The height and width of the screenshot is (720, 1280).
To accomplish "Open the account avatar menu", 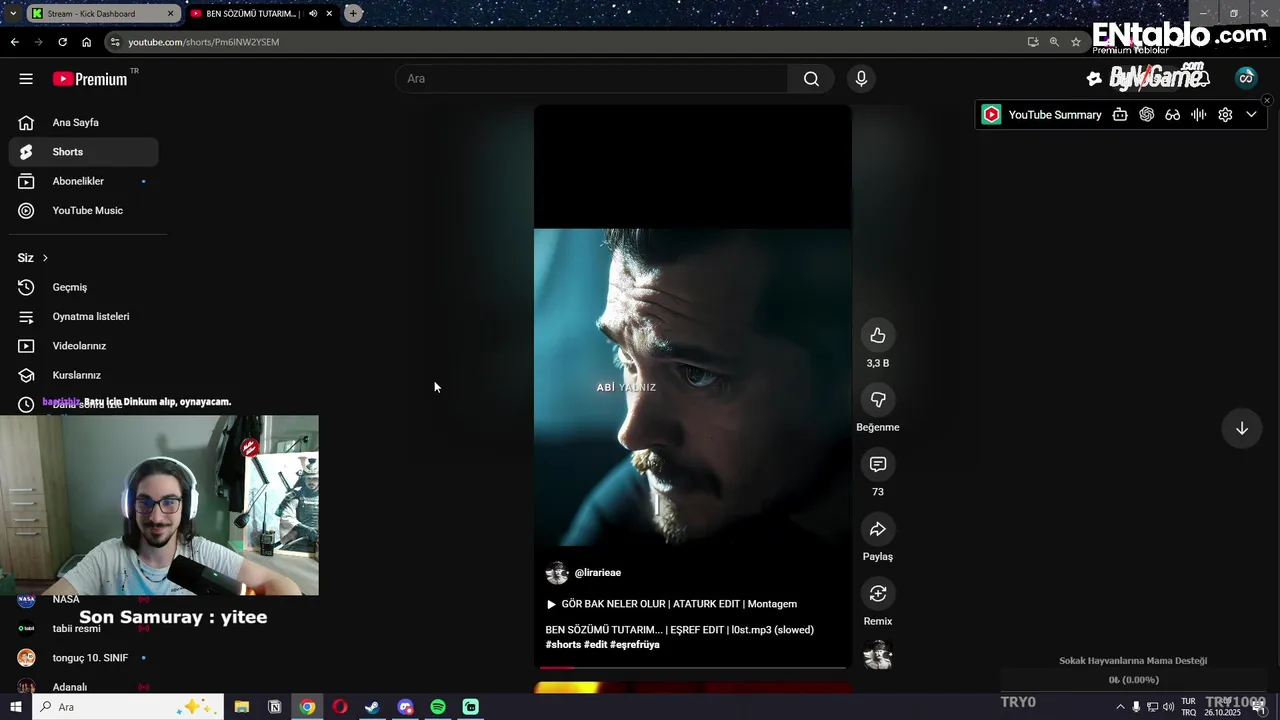I will pyautogui.click(x=1245, y=78).
